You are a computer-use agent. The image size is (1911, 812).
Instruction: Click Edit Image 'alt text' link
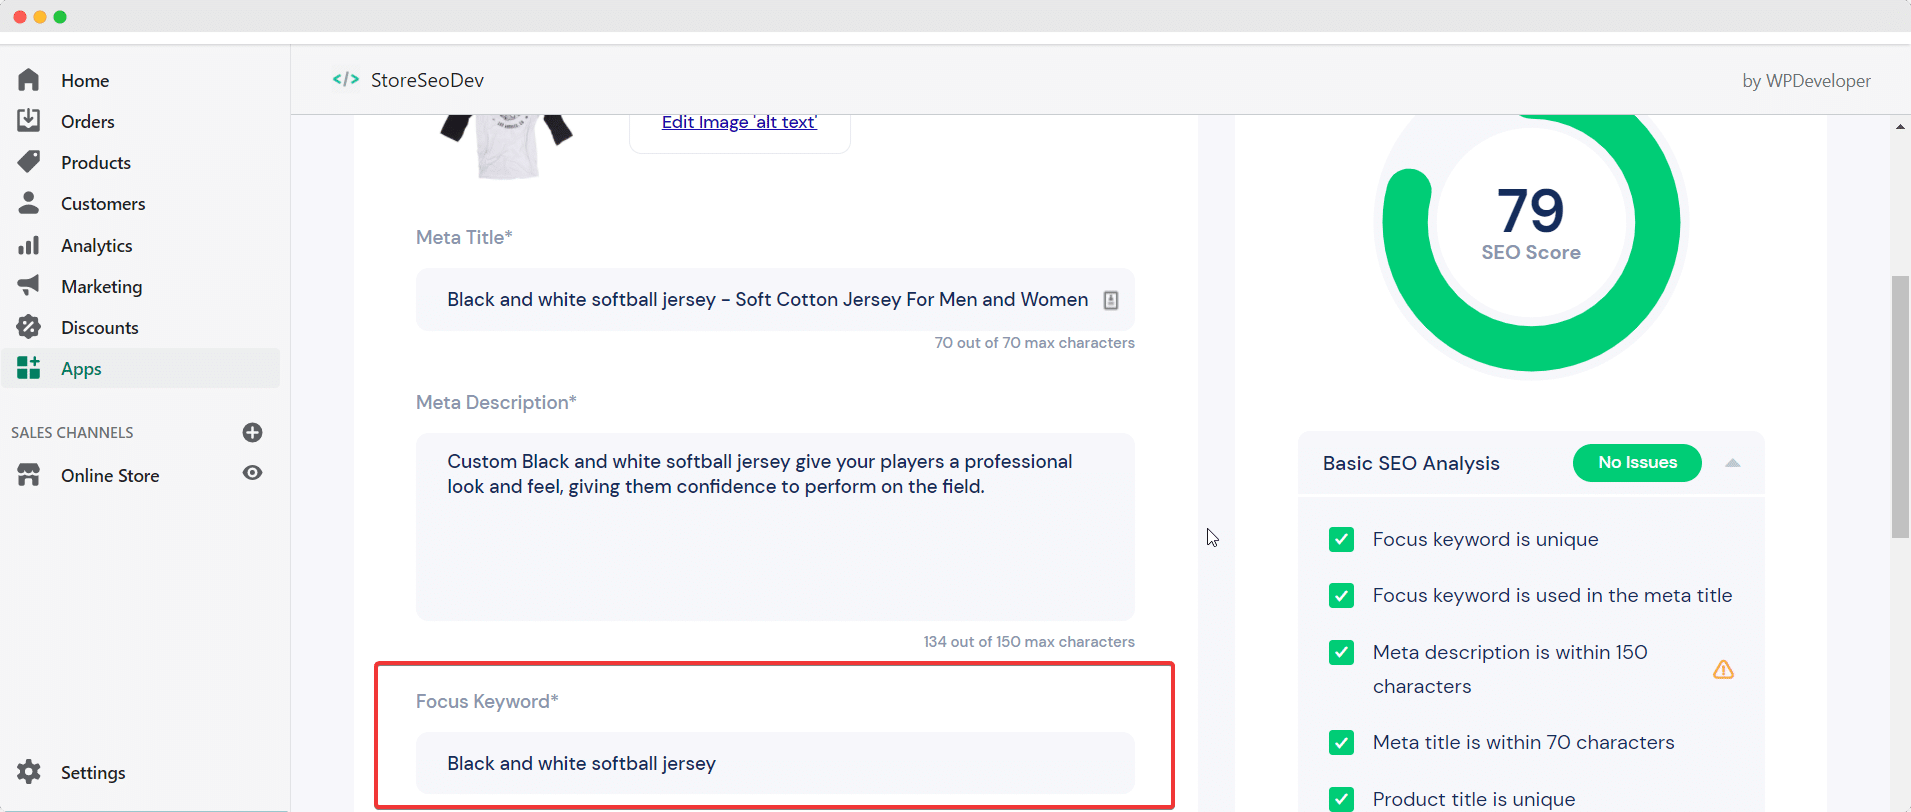(739, 122)
